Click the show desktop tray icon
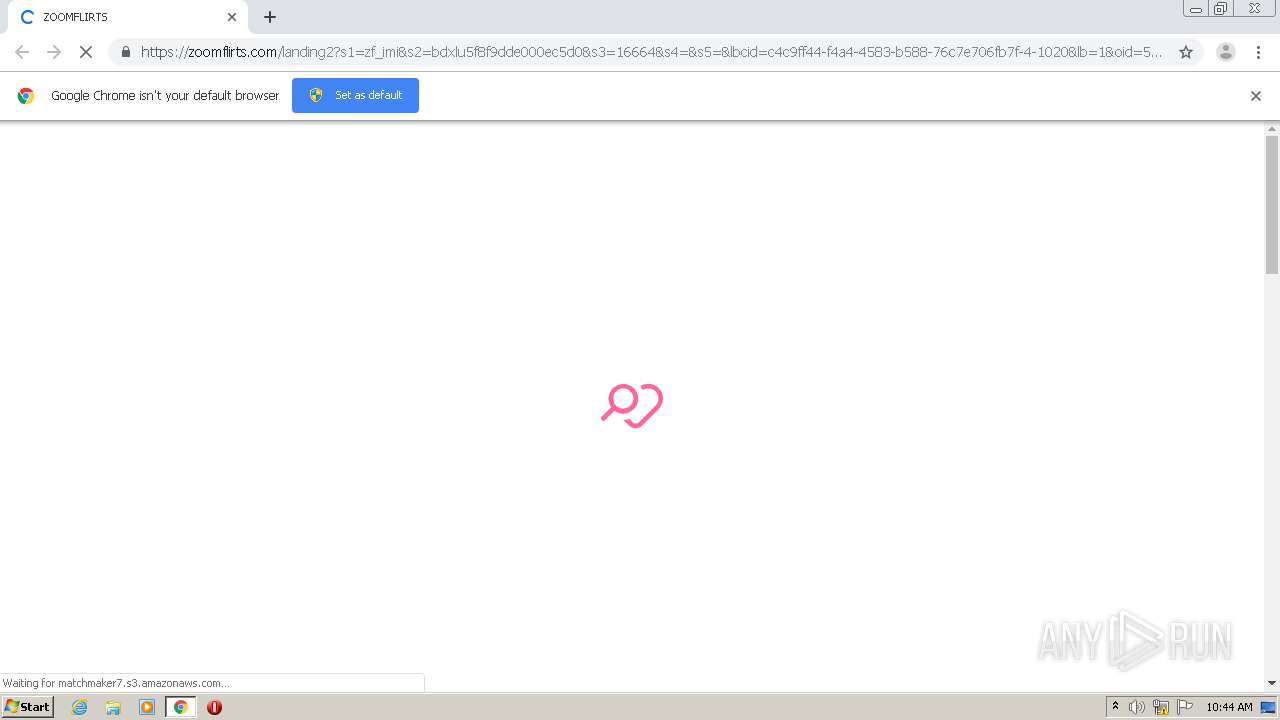This screenshot has width=1280, height=720. (x=1268, y=707)
